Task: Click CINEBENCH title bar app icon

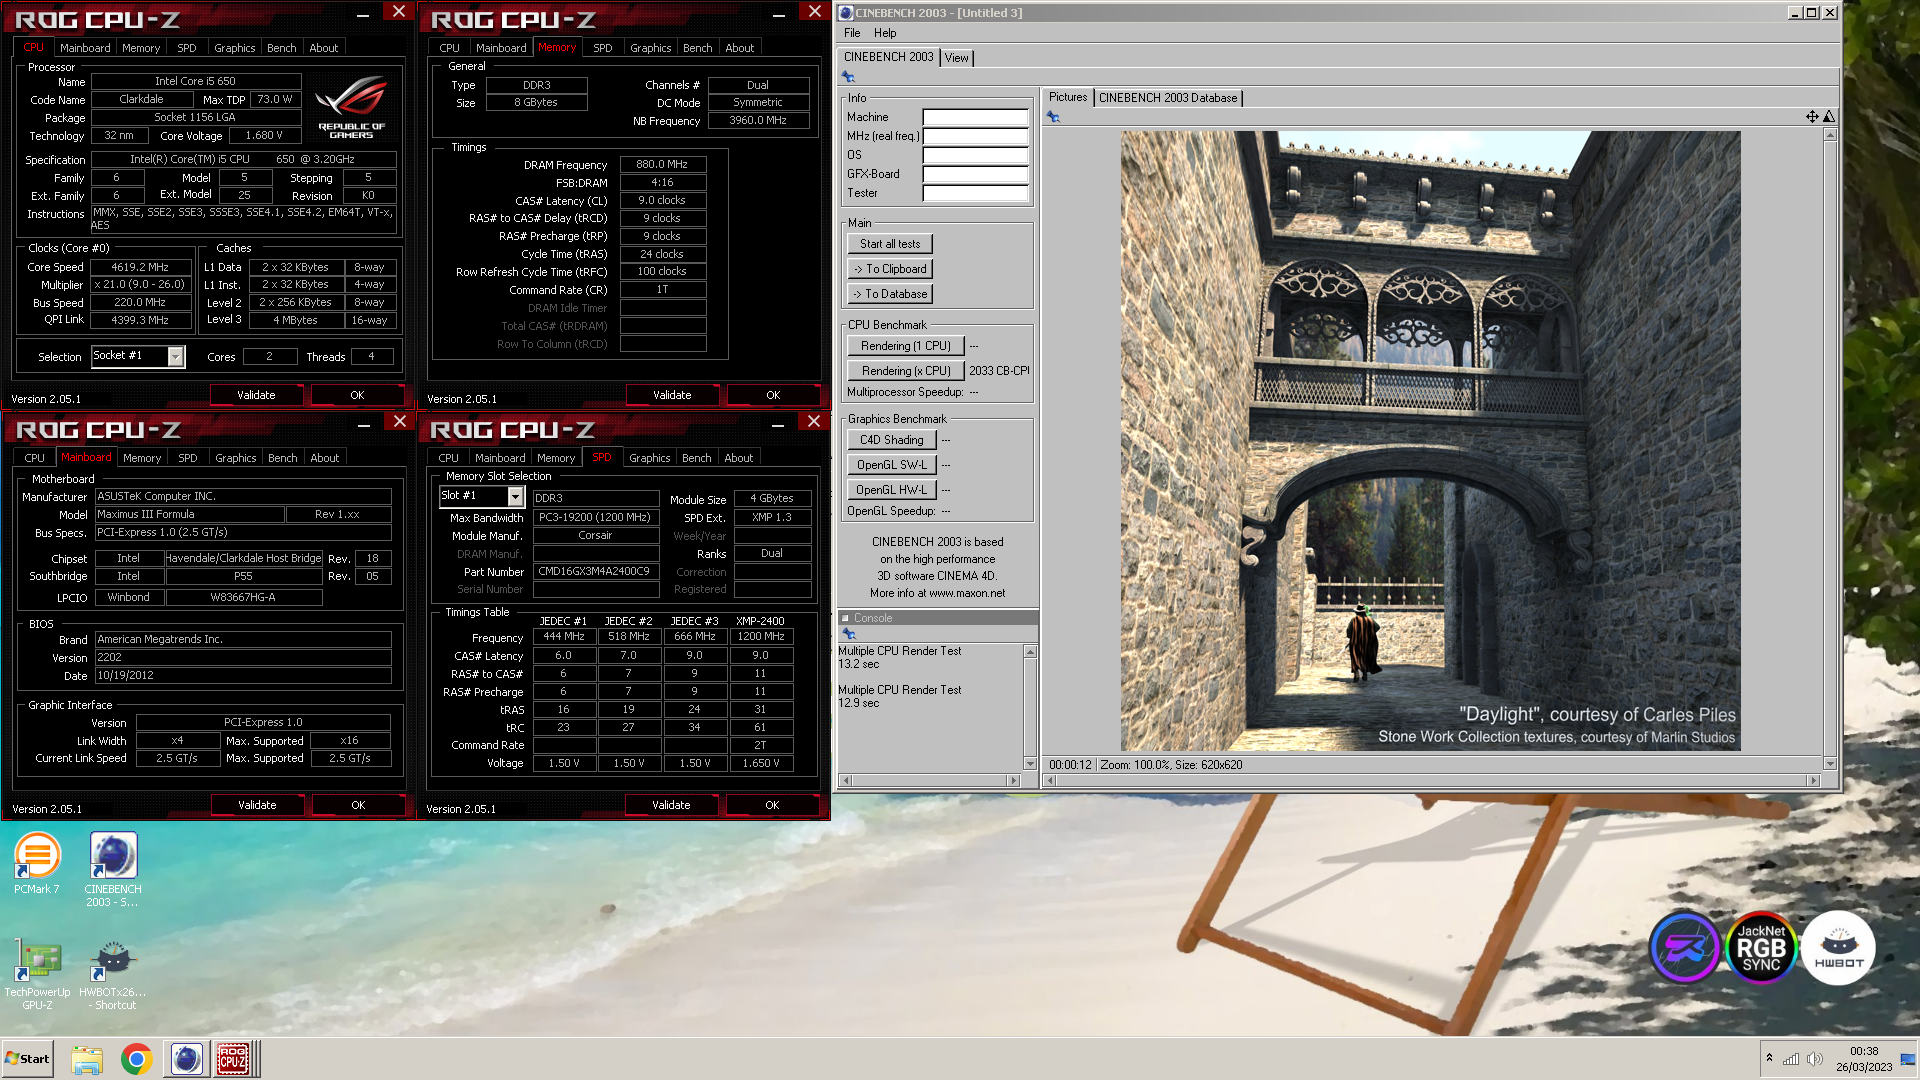Action: tap(846, 13)
